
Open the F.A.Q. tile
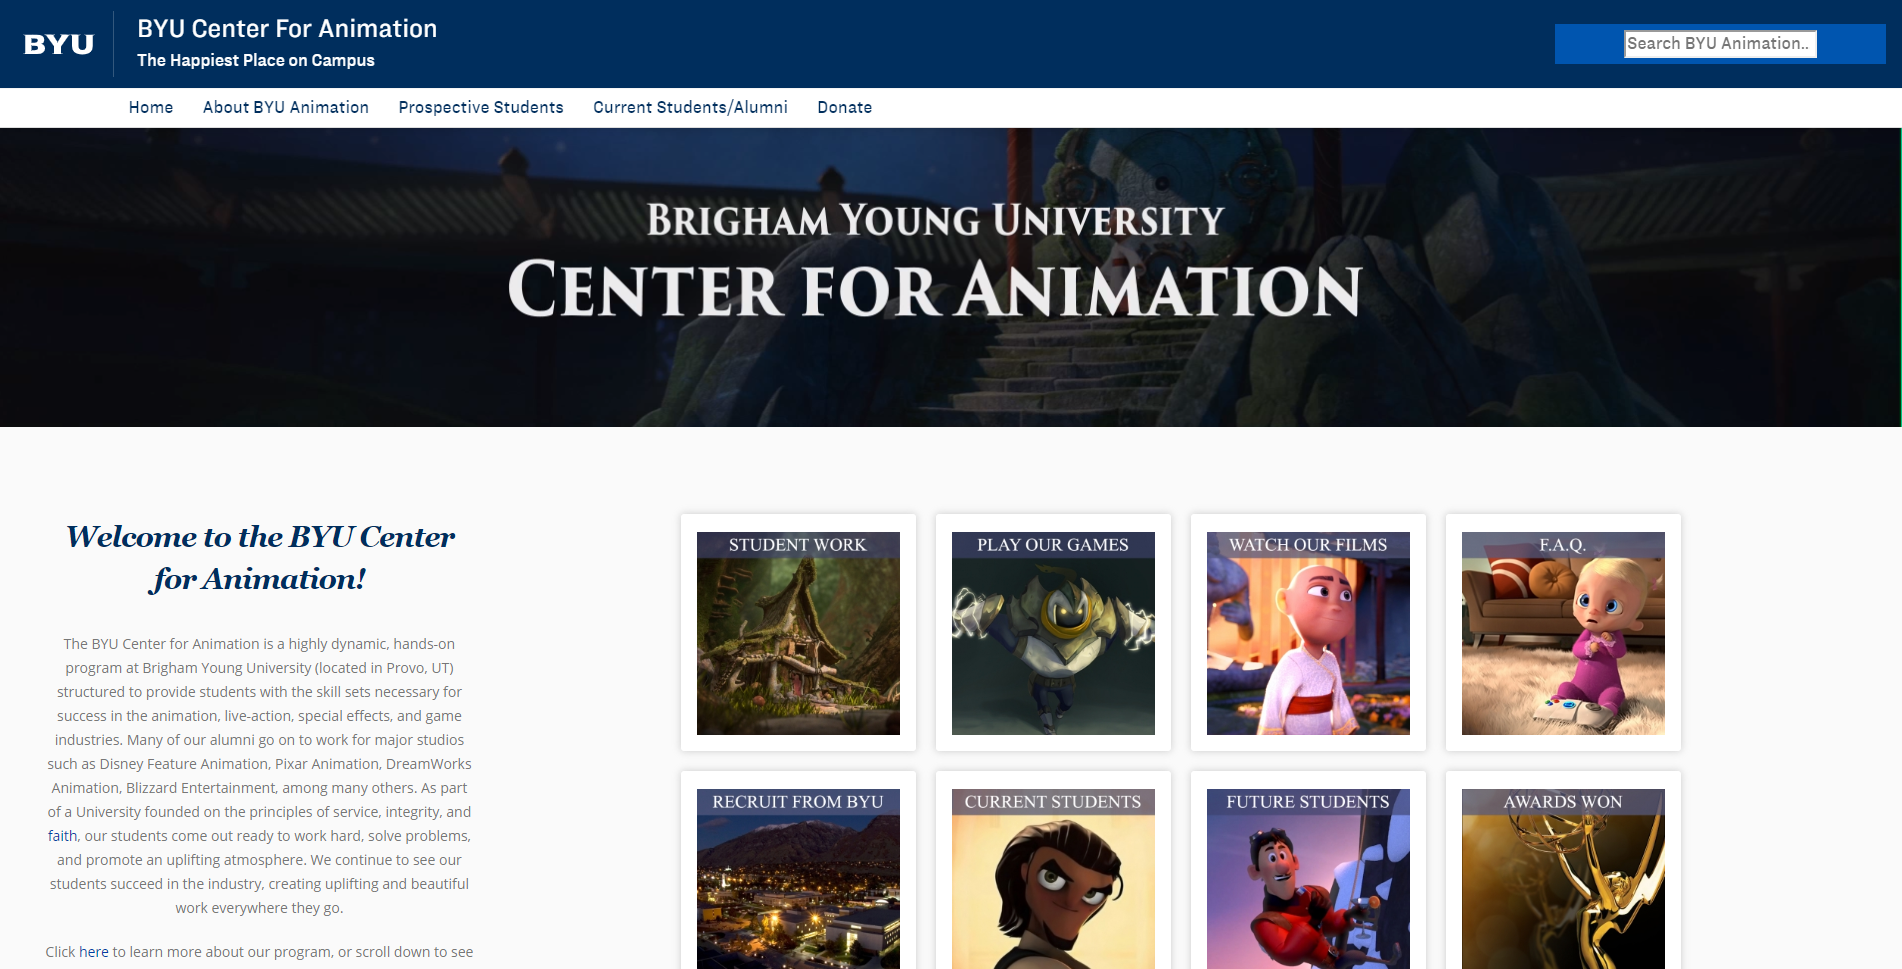tap(1563, 633)
